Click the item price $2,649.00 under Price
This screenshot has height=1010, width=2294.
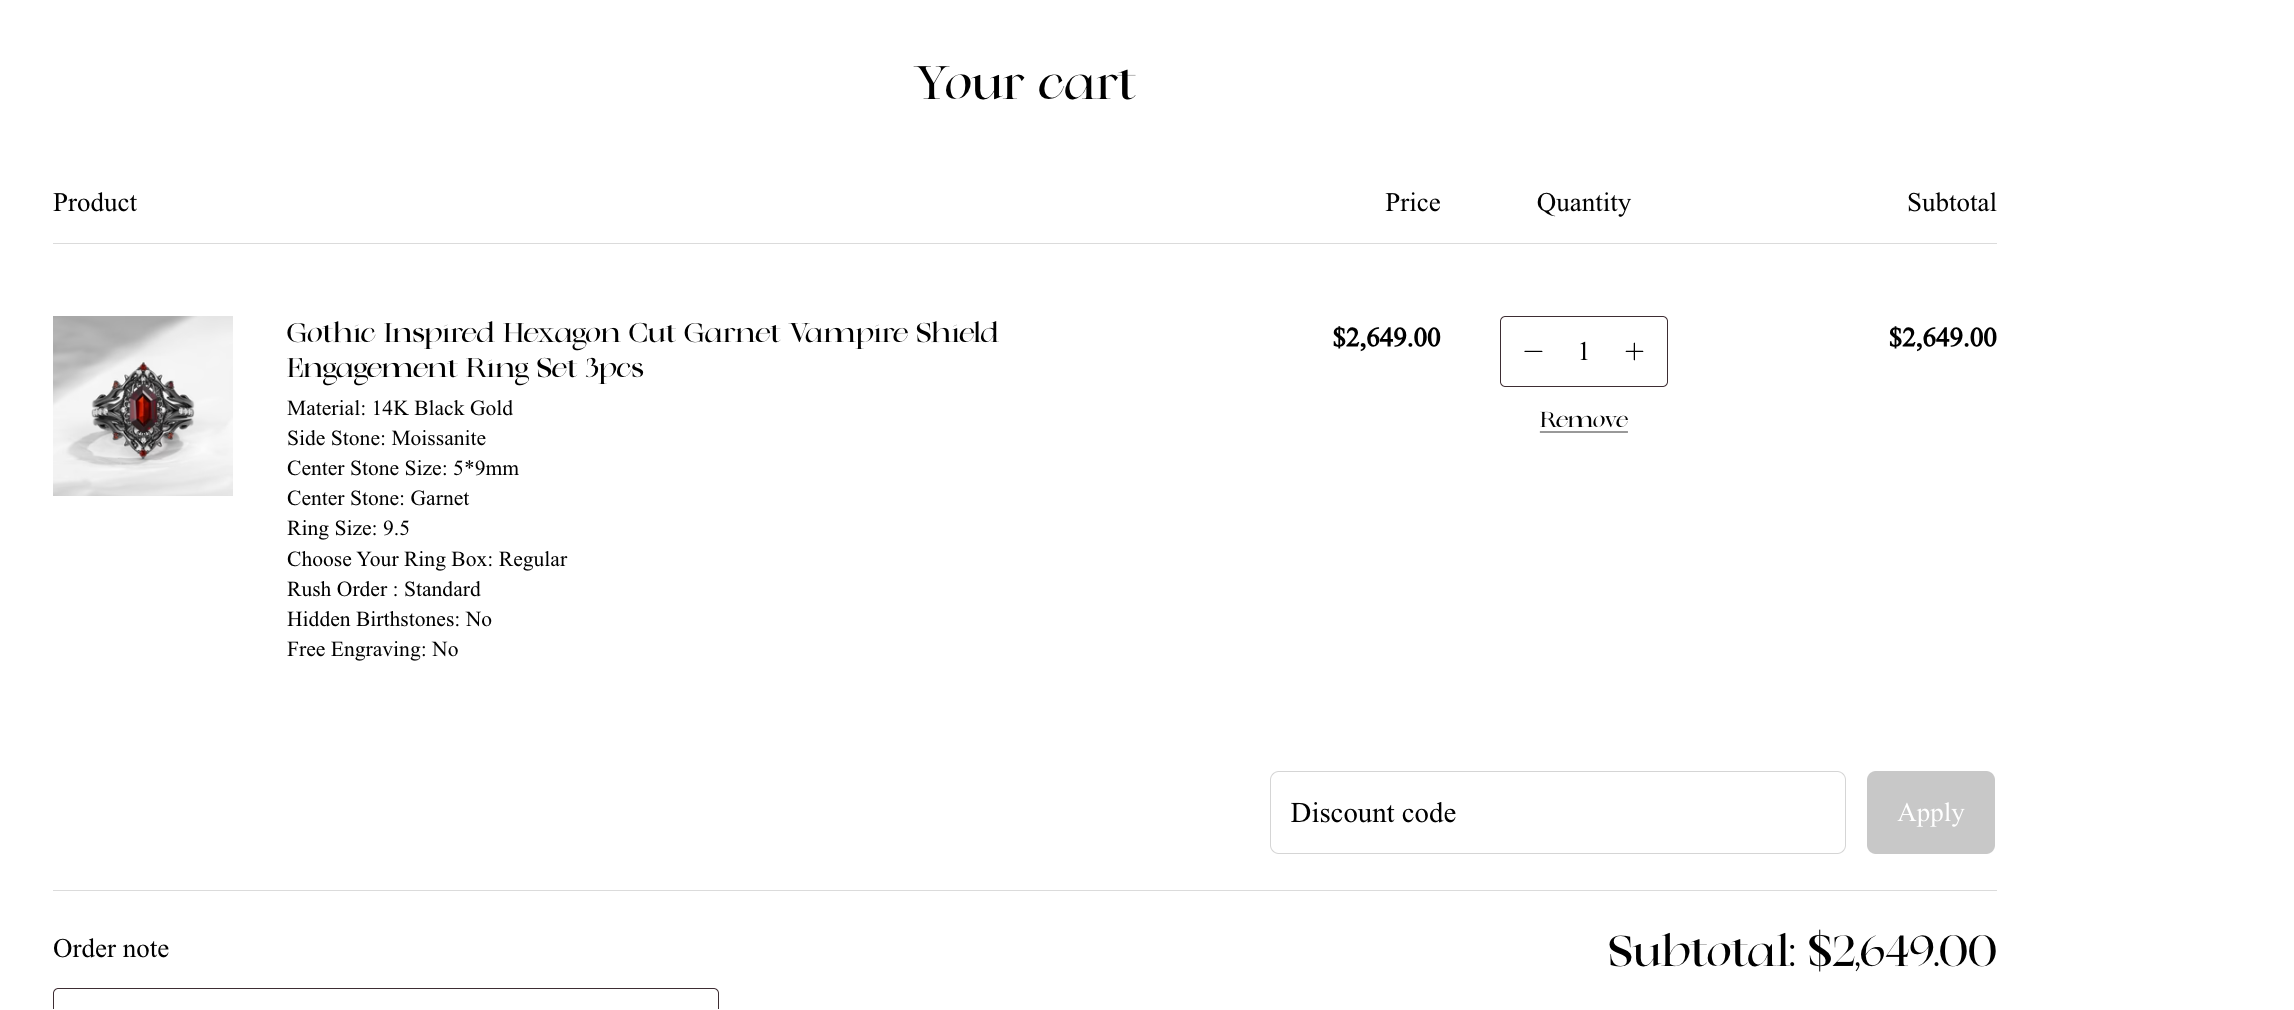pos(1386,338)
